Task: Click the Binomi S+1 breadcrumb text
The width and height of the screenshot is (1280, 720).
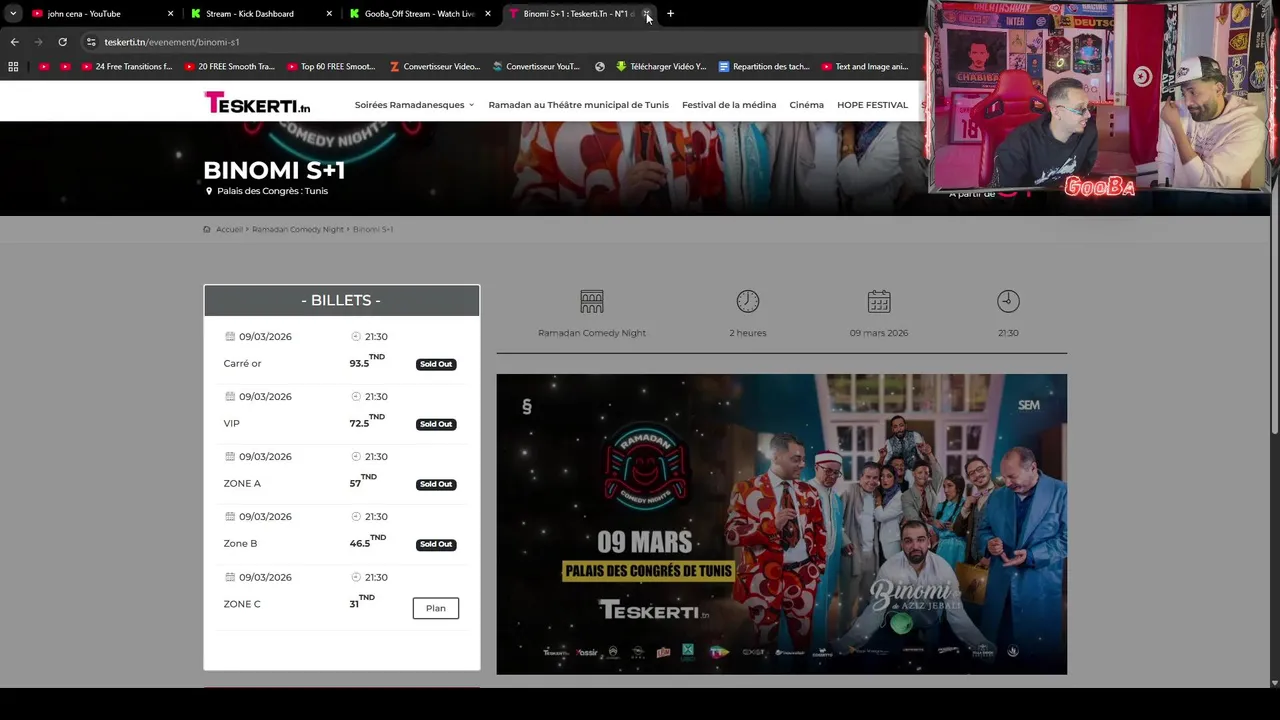Action: point(373,229)
